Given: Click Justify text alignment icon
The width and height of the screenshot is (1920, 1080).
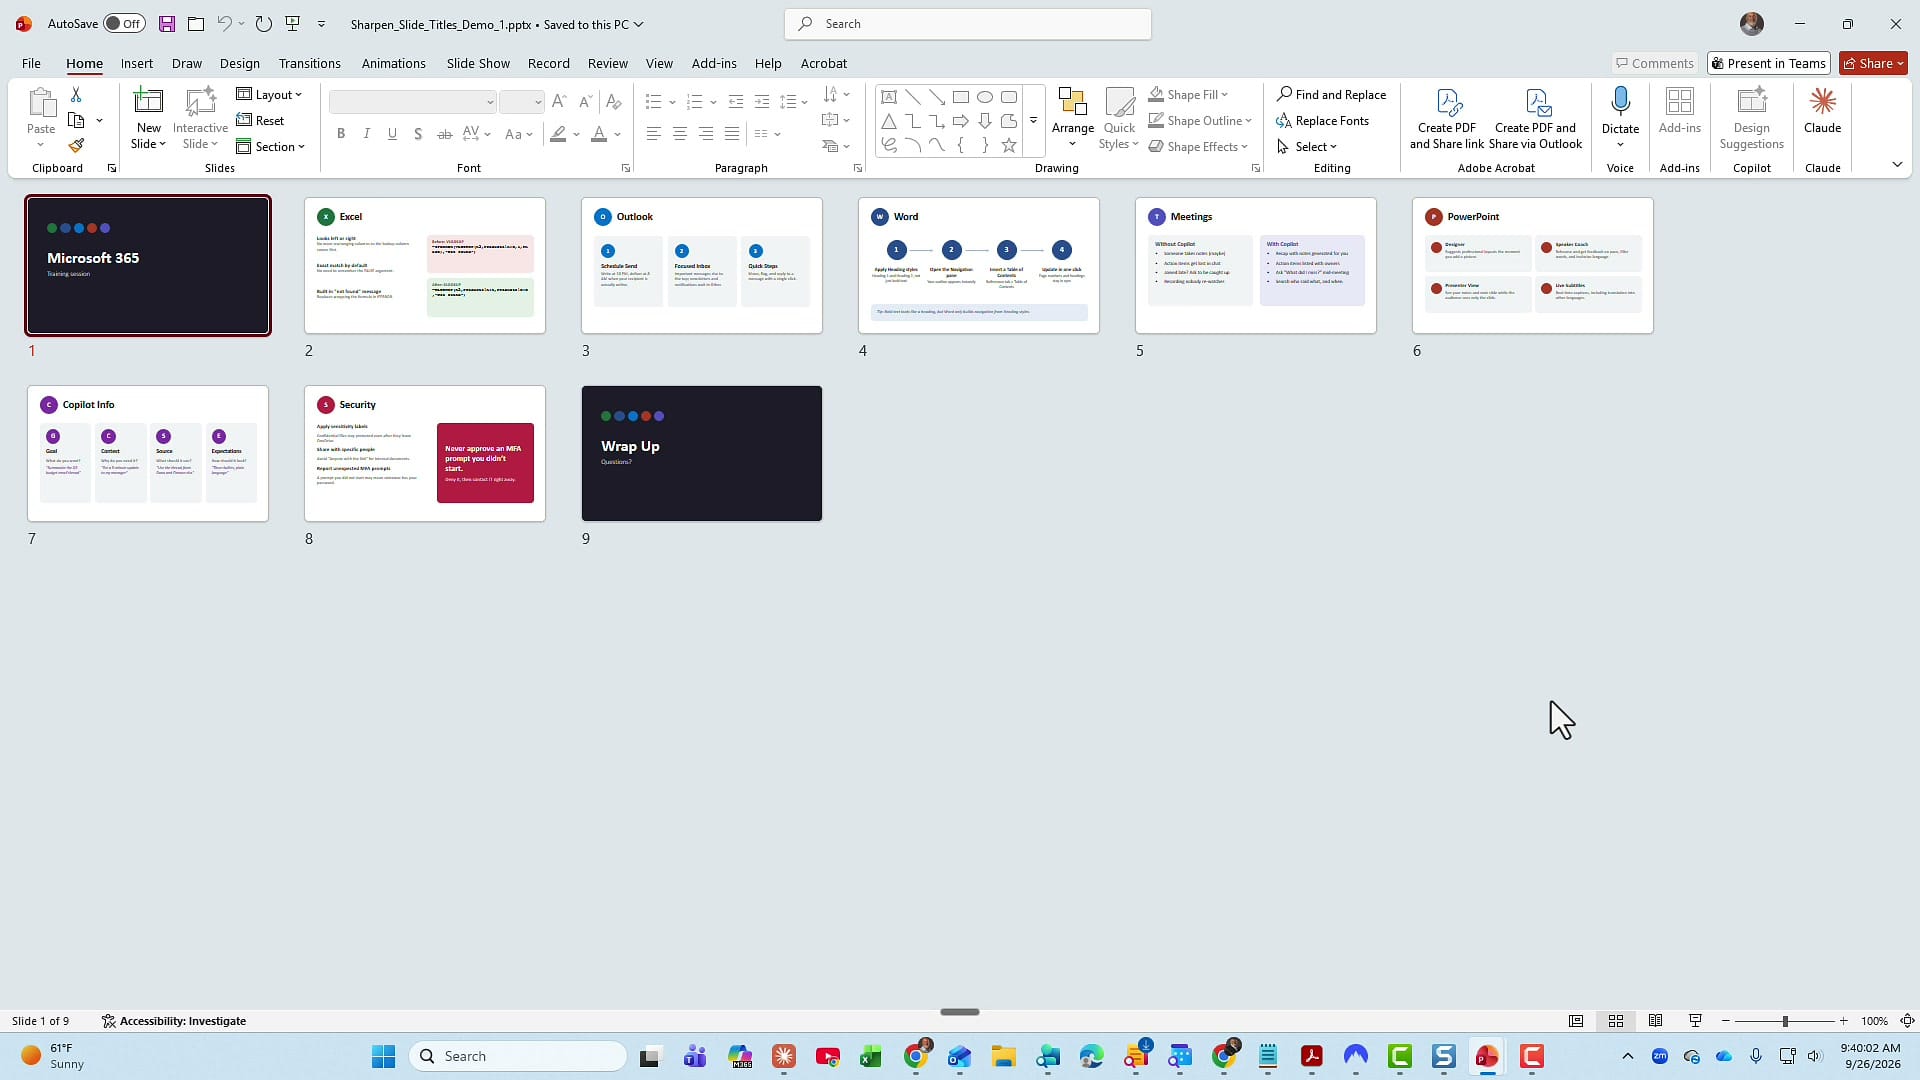Looking at the screenshot, I should (732, 134).
